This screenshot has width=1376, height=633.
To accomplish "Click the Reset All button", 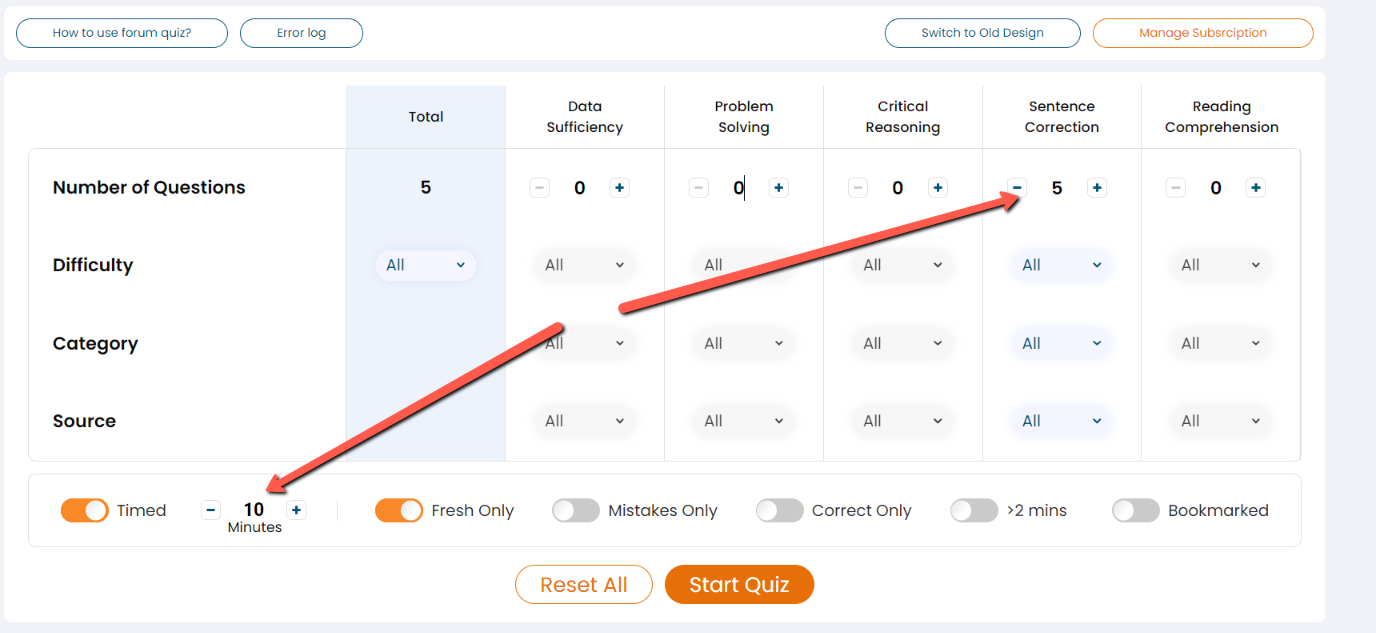I will tap(584, 585).
